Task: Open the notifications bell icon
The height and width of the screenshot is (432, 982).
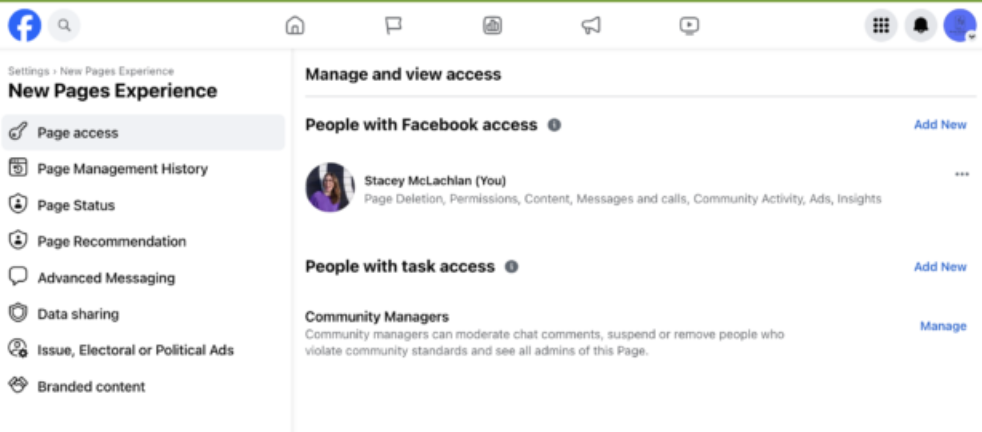Action: [x=921, y=26]
